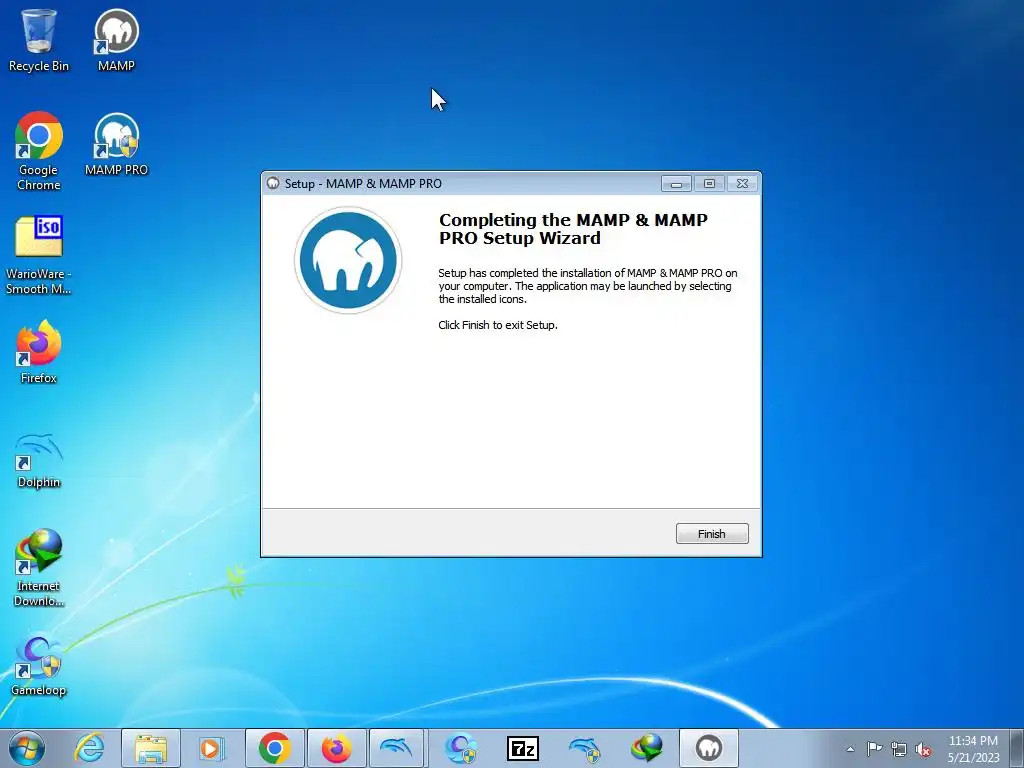Open the clock showing 11:34 PM

pyautogui.click(x=973, y=748)
